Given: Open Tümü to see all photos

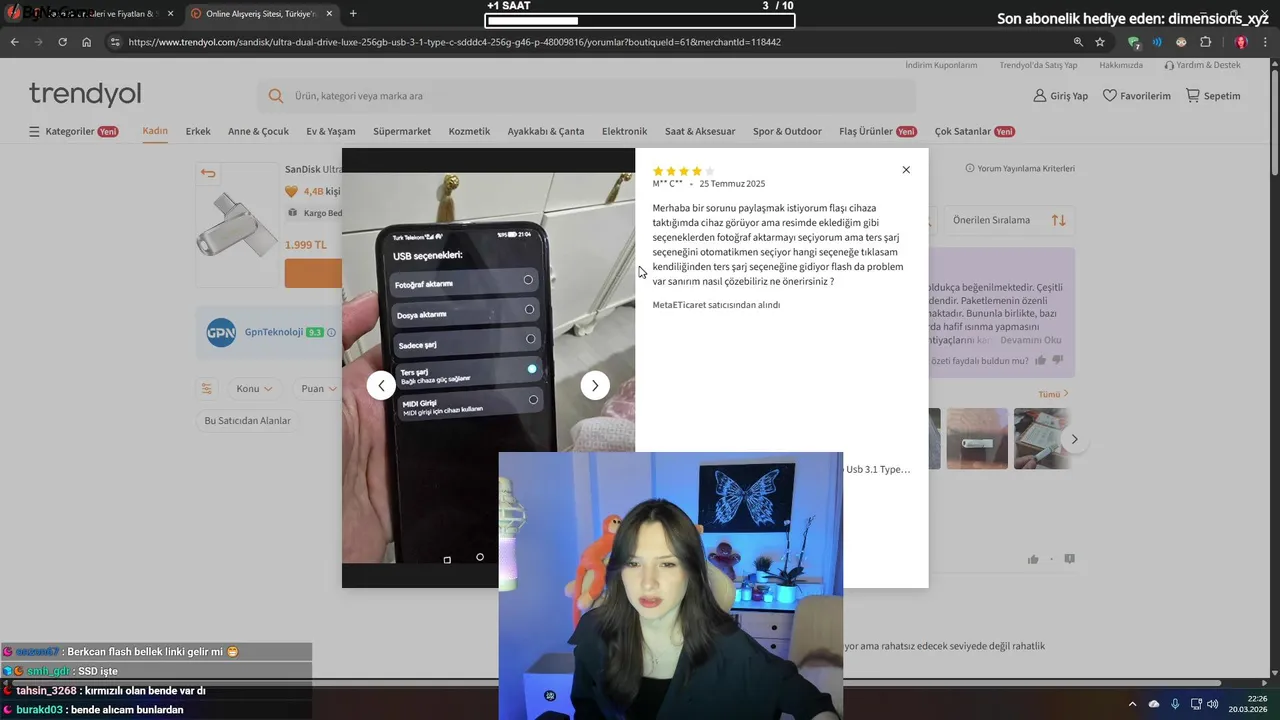Looking at the screenshot, I should 1053,394.
